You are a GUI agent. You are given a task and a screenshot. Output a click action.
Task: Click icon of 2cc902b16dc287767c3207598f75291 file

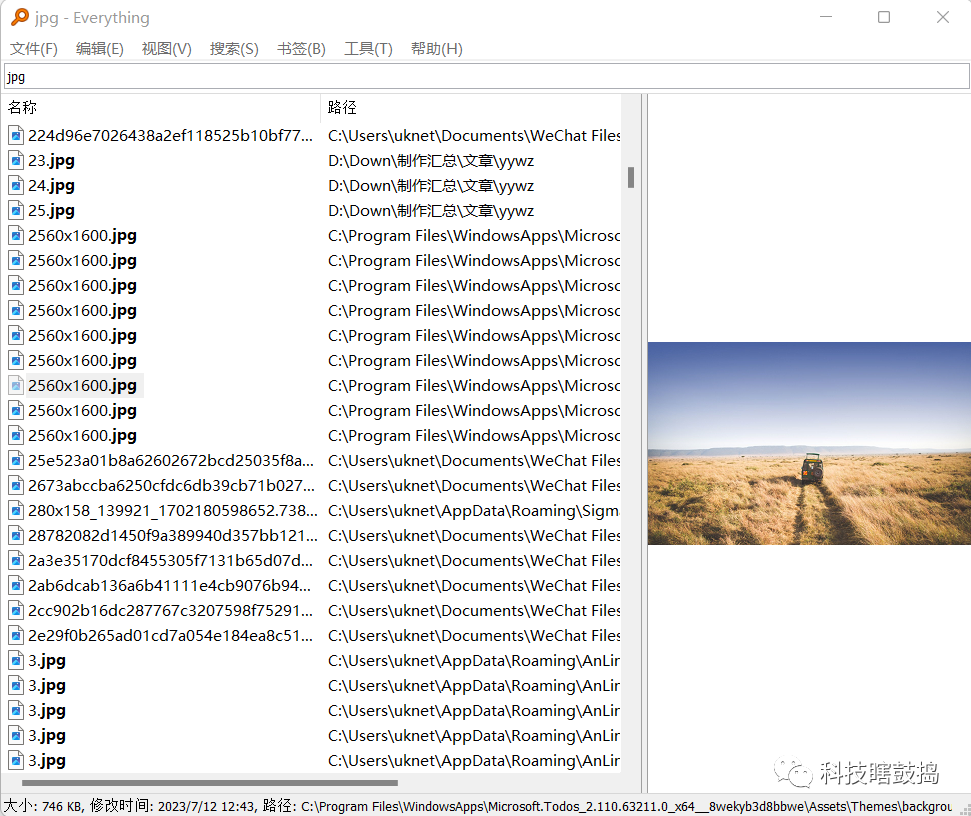point(16,610)
